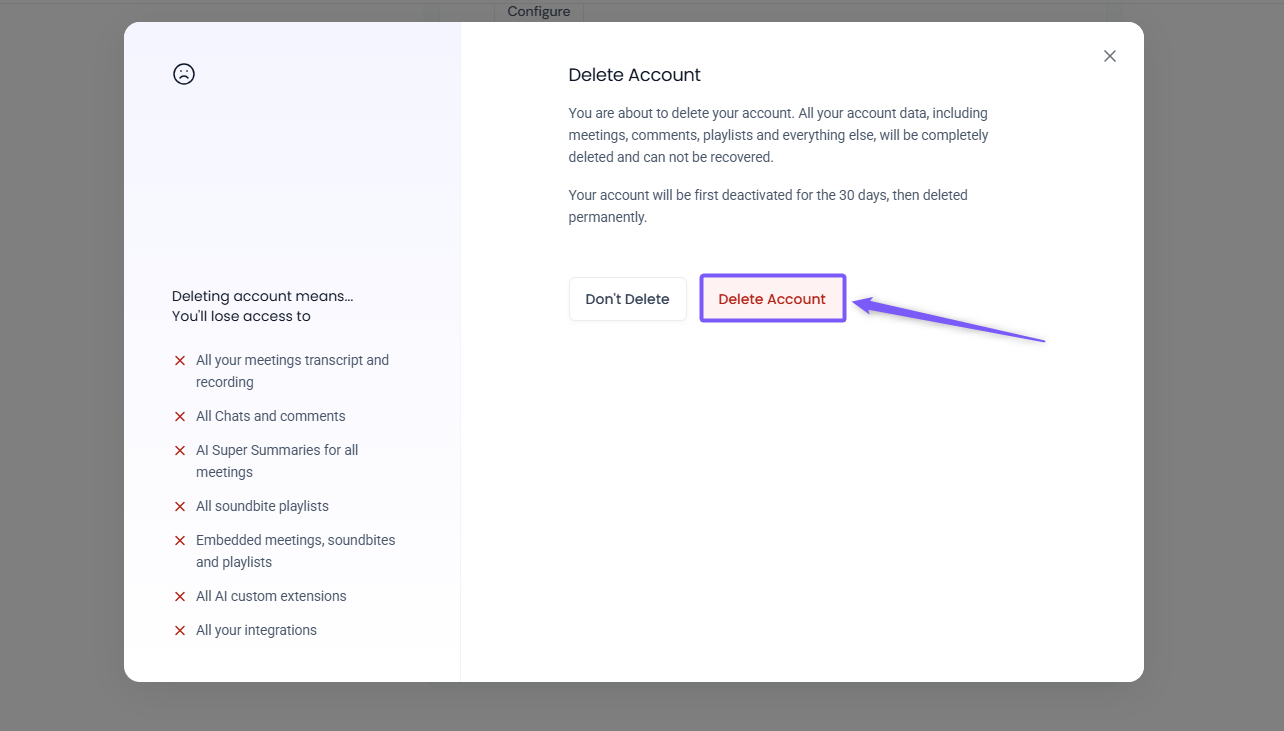Click the 'All AI custom extensions' text
Screen dimensions: 1284x731
[x=271, y=596]
